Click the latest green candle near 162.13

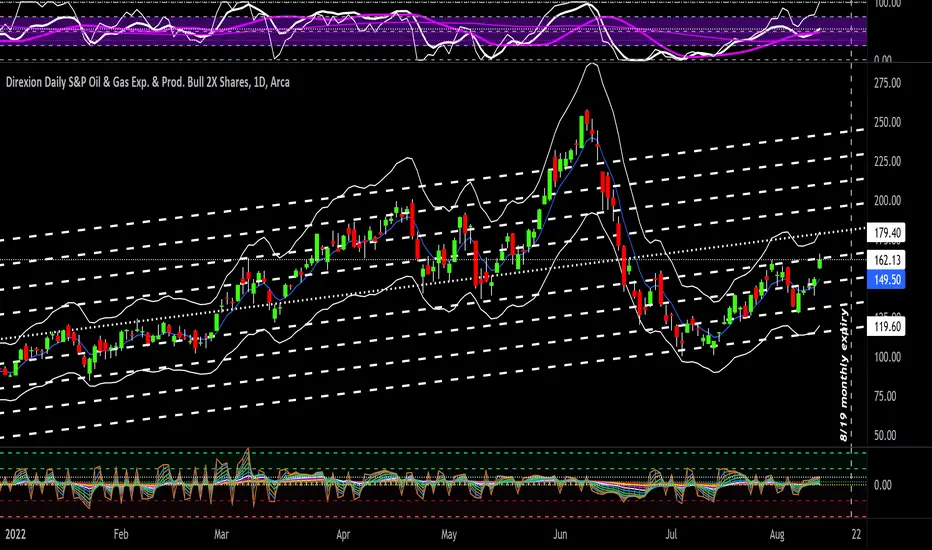click(820, 262)
